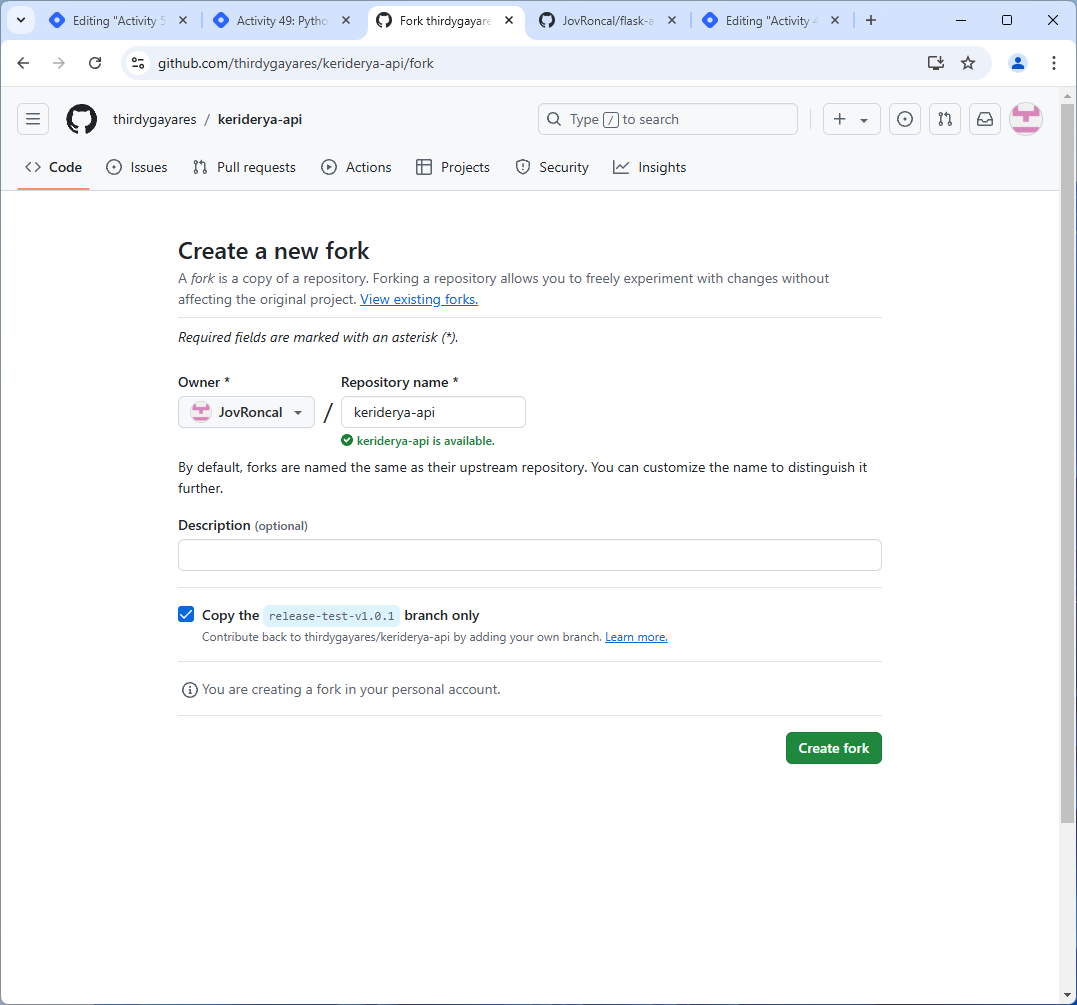Expand the create new plus dropdown
The width and height of the screenshot is (1077, 1005).
pyautogui.click(x=851, y=120)
